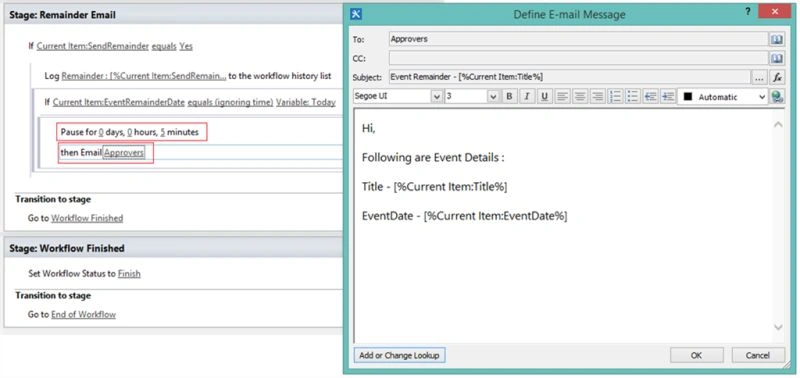
Task: Click OK in Define E-mail Message
Action: [x=696, y=356]
